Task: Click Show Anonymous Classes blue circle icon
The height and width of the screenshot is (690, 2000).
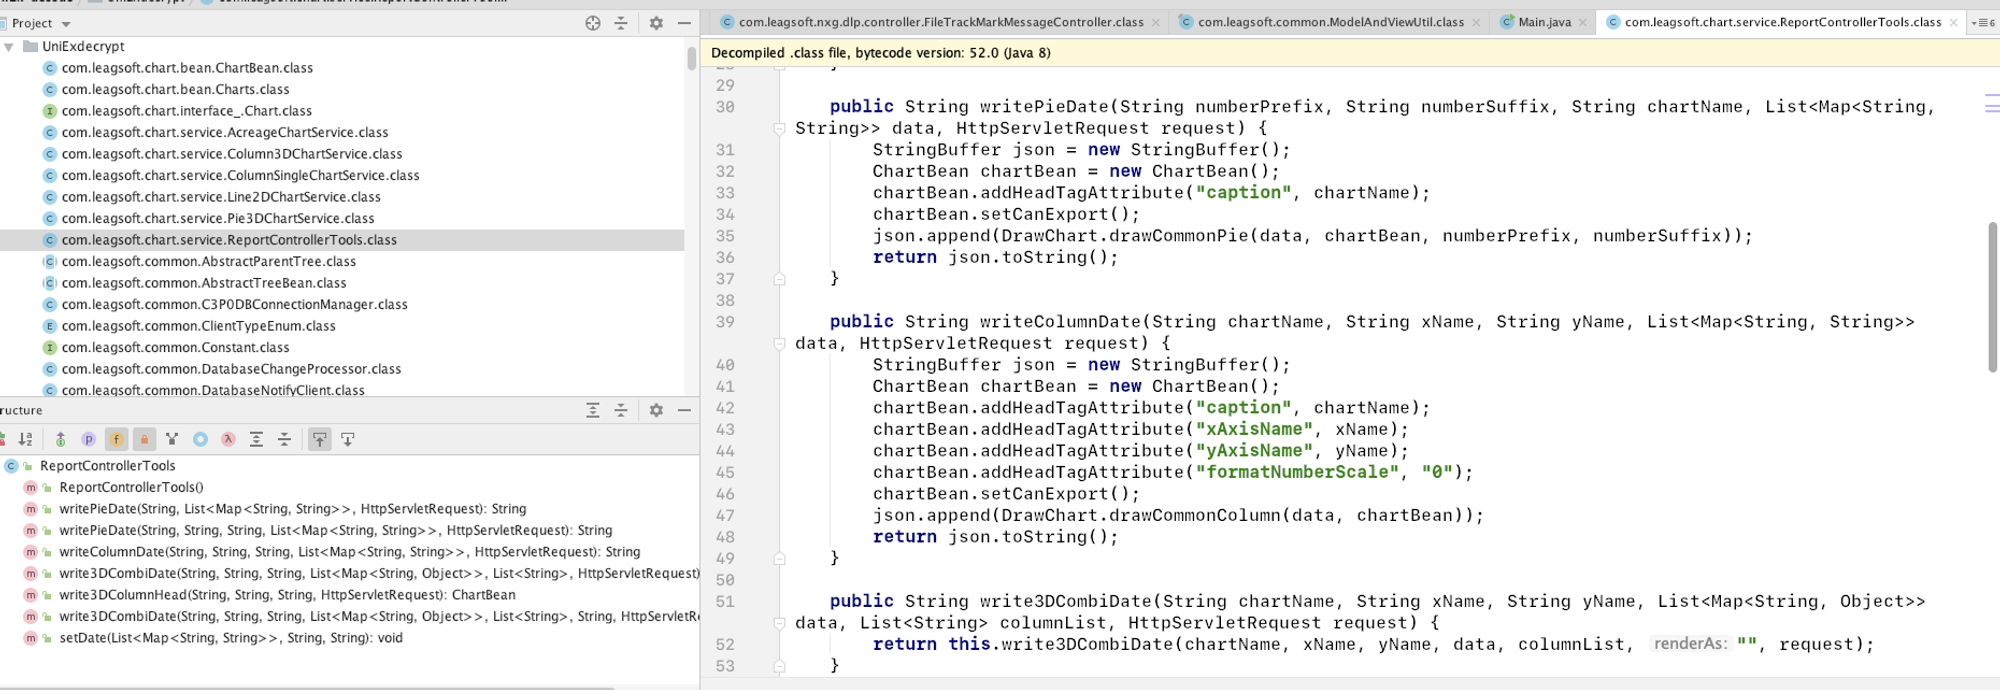Action: point(200,439)
